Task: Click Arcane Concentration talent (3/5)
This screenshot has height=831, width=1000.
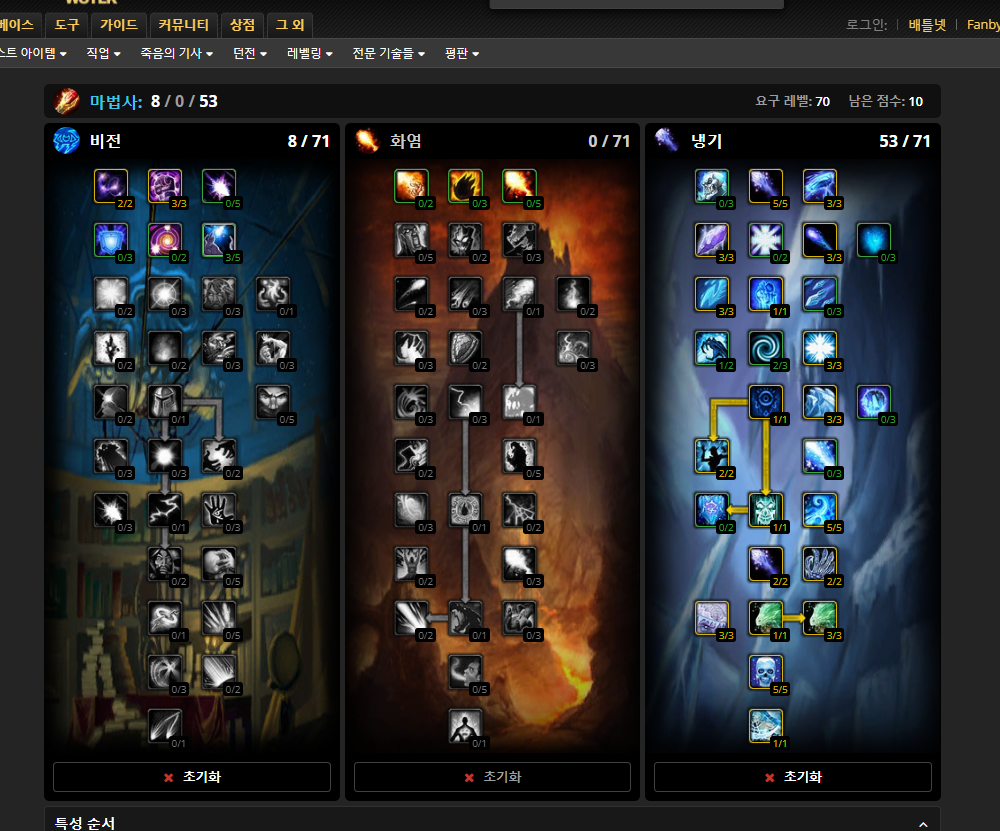Action: (x=219, y=240)
